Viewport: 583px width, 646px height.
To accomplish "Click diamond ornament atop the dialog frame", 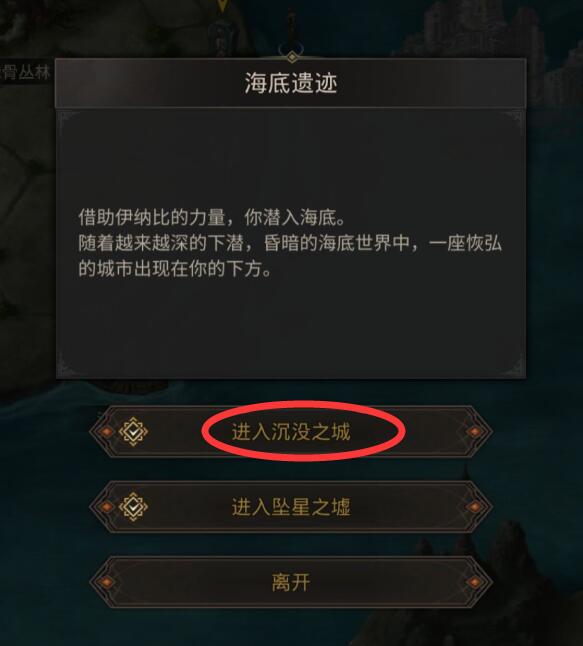I will coord(291,57).
